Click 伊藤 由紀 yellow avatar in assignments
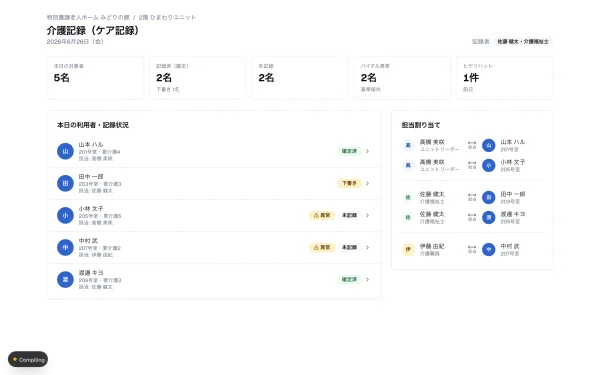This screenshot has height=375, width=600. [408, 249]
